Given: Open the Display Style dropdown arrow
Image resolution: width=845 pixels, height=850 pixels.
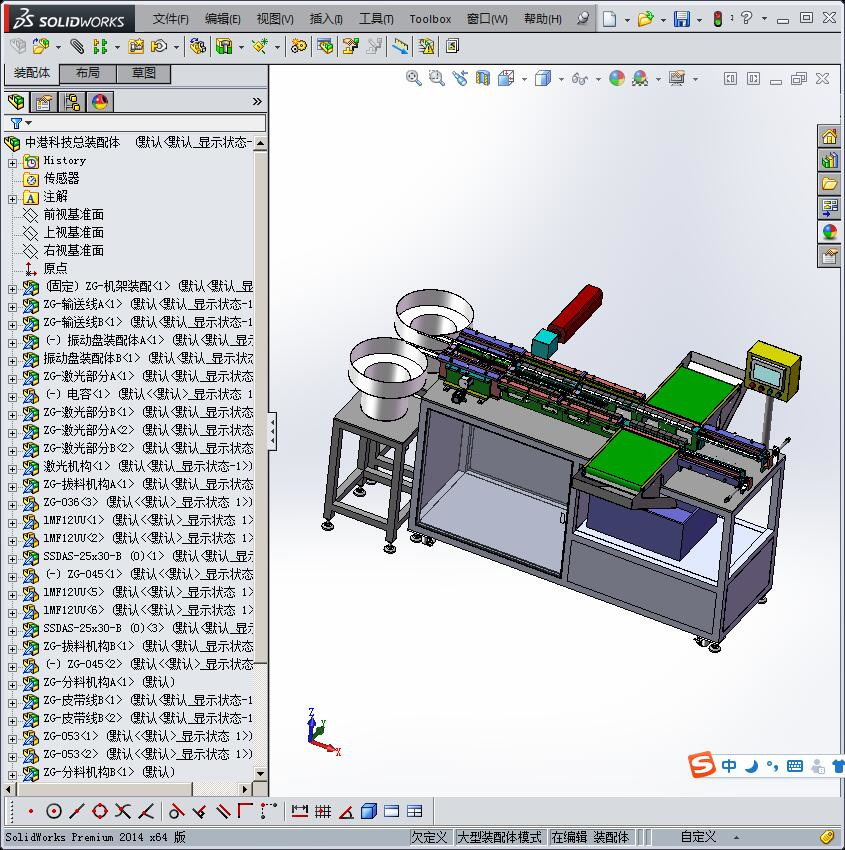Looking at the screenshot, I should (560, 77).
